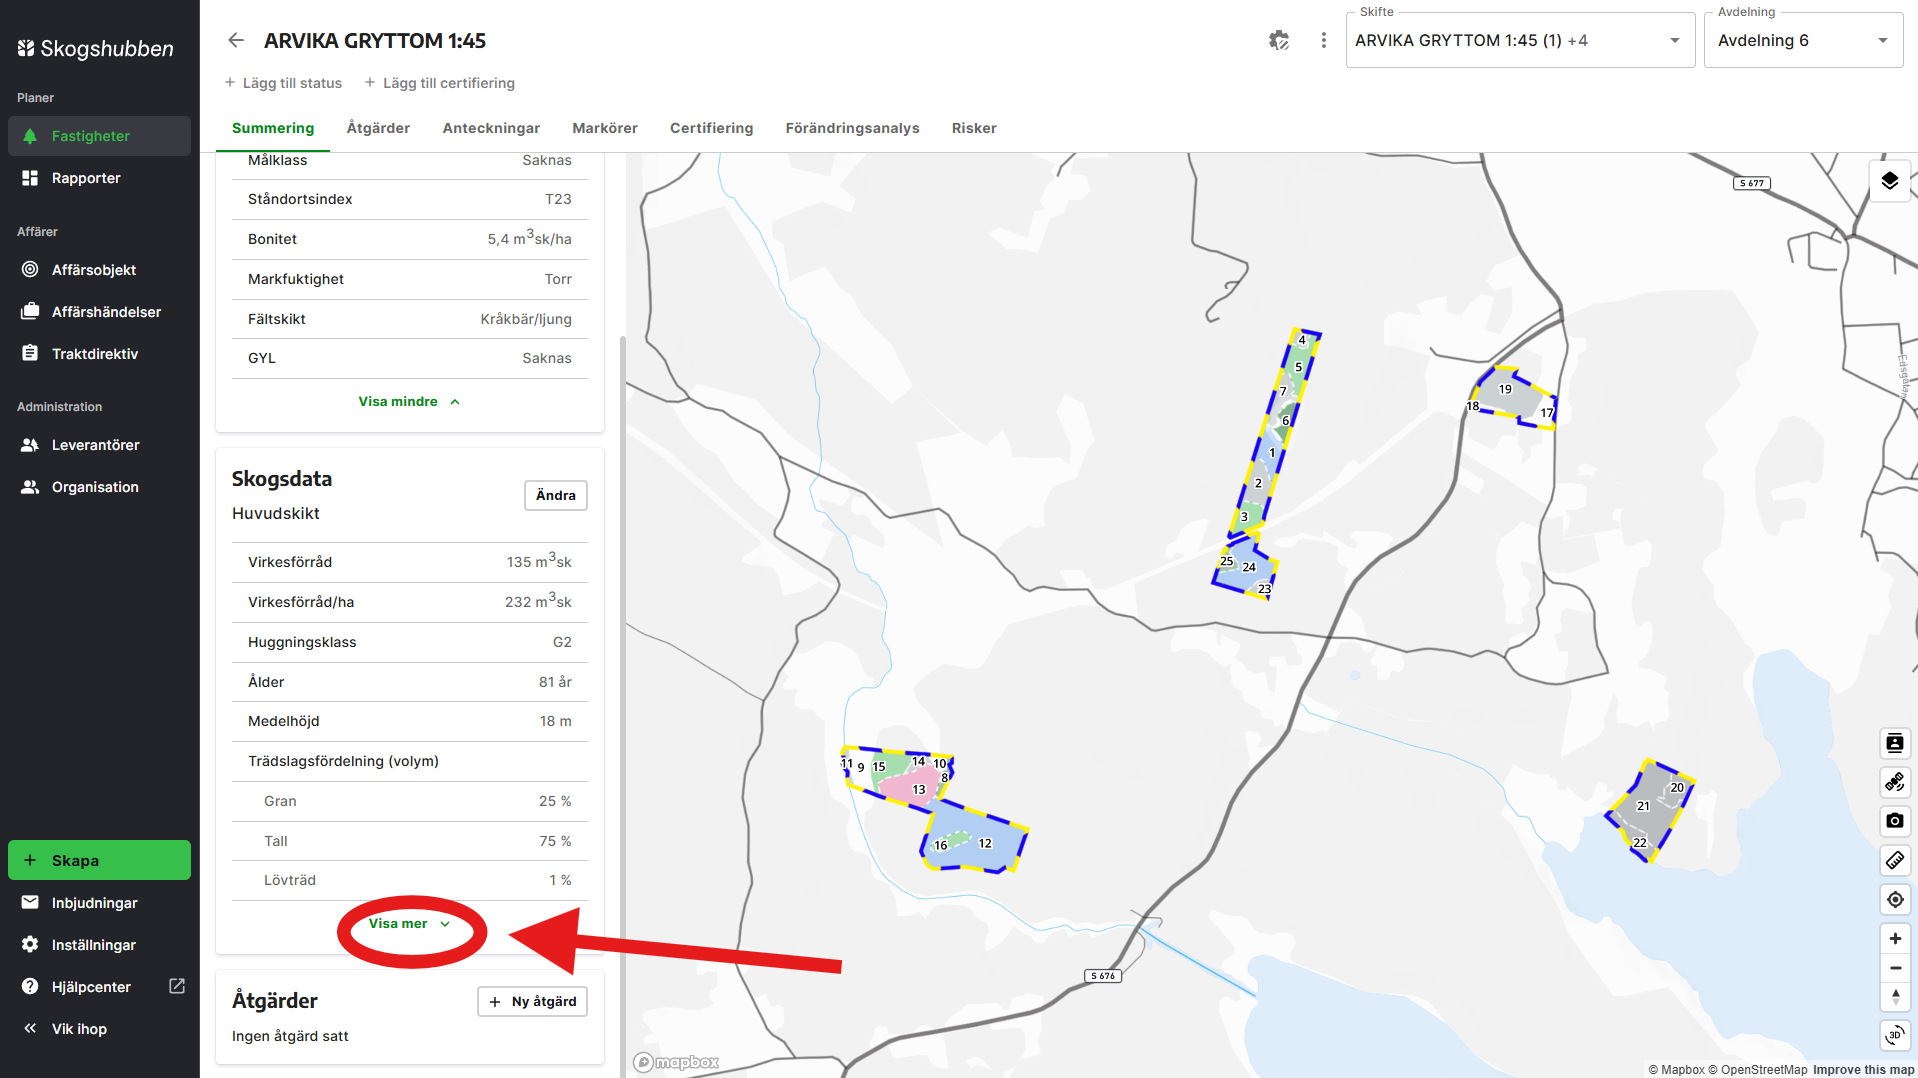The height and width of the screenshot is (1078, 1918).
Task: Click Lägg till certifiering
Action: 439,83
